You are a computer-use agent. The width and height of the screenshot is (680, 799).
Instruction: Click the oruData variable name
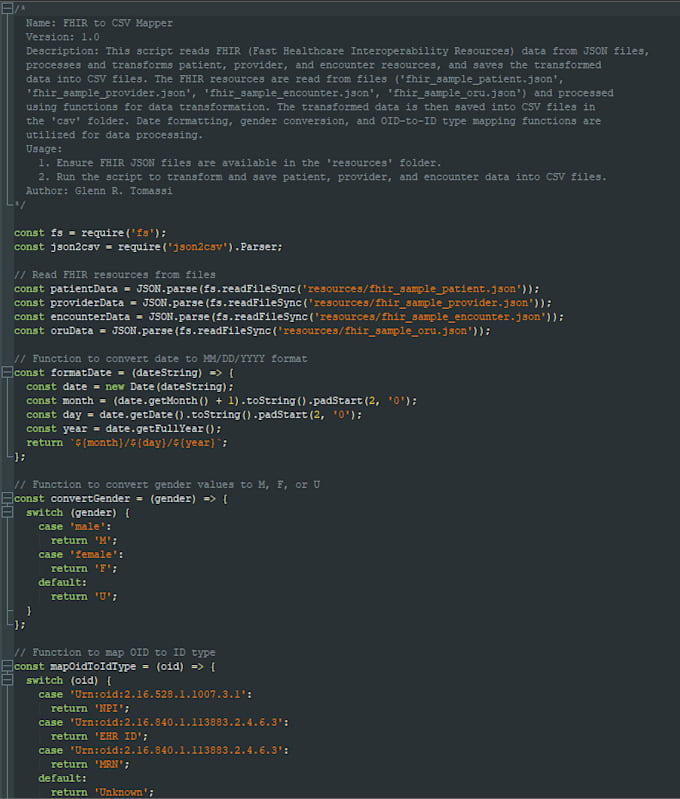click(x=72, y=331)
